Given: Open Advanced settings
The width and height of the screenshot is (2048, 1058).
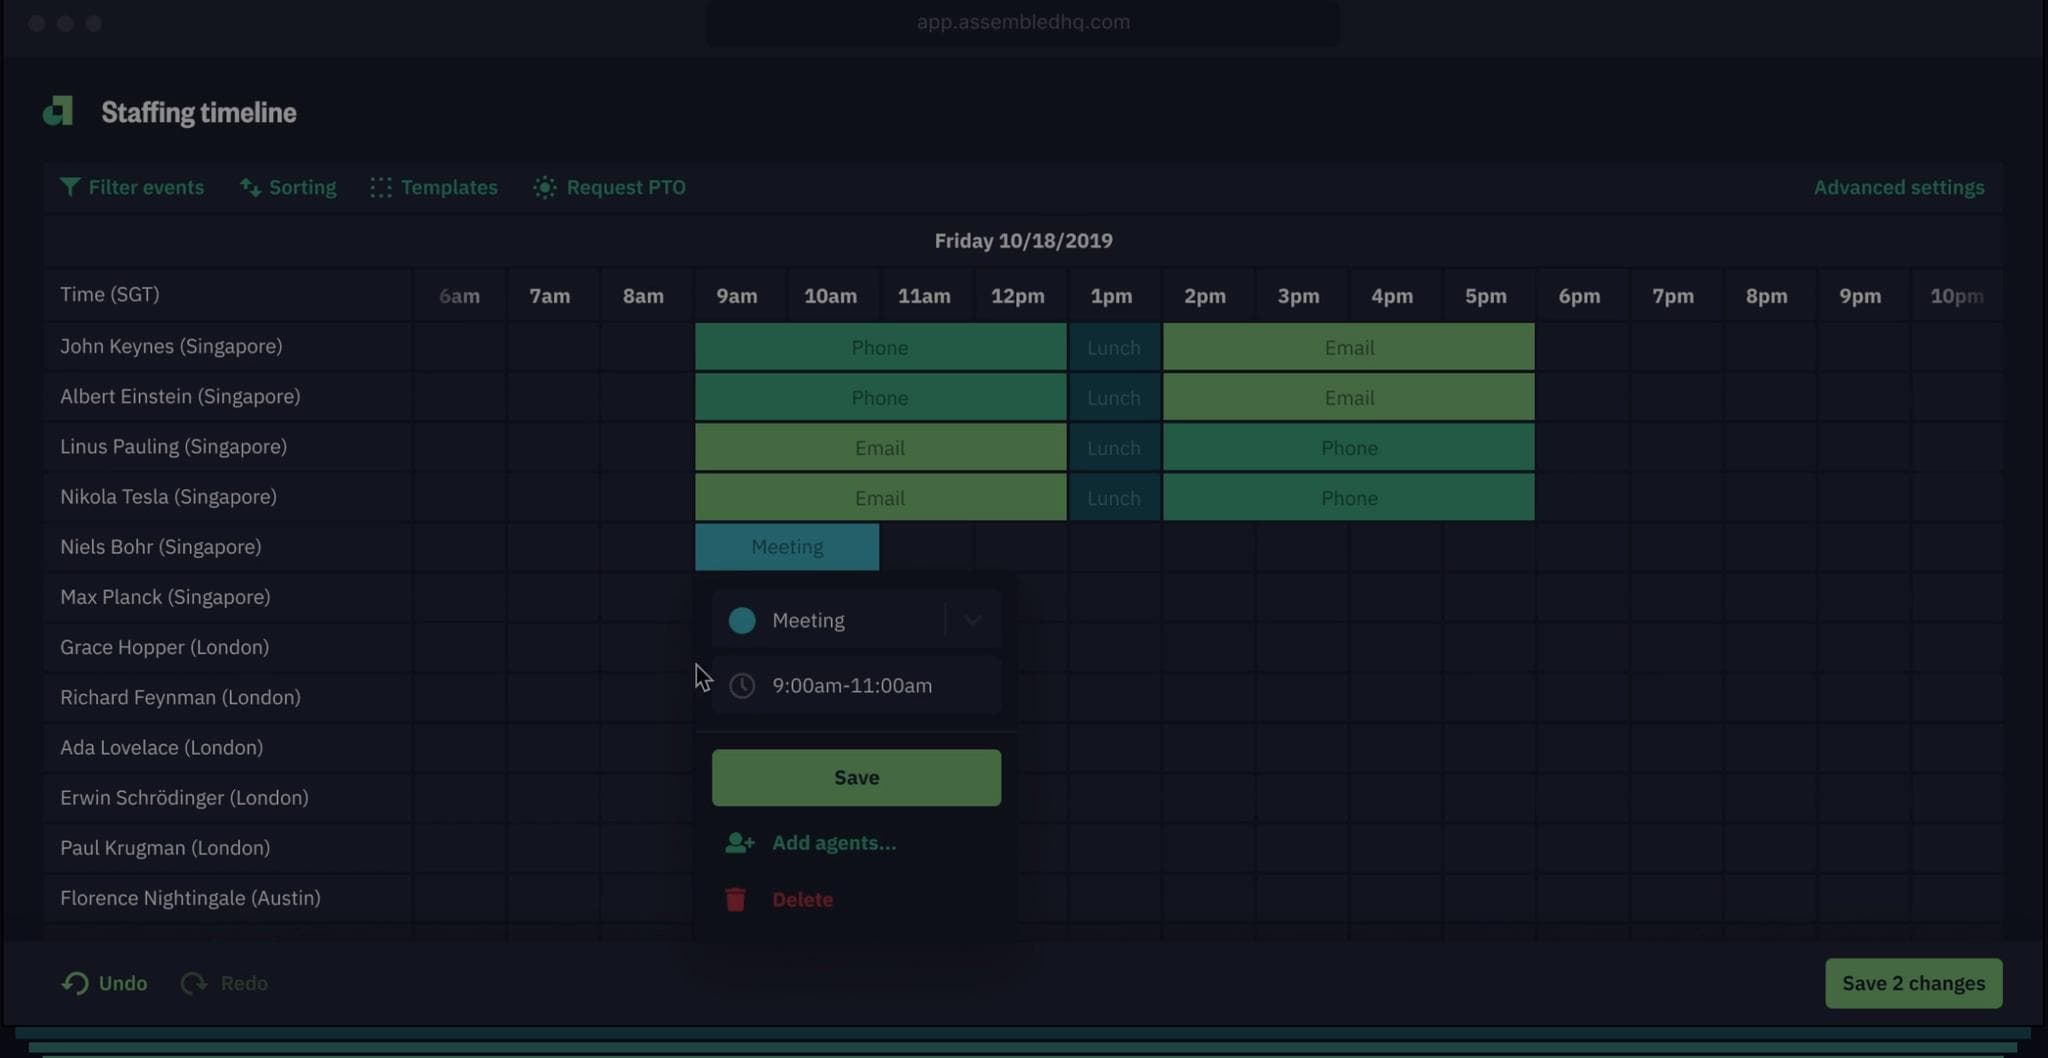Looking at the screenshot, I should point(1898,187).
